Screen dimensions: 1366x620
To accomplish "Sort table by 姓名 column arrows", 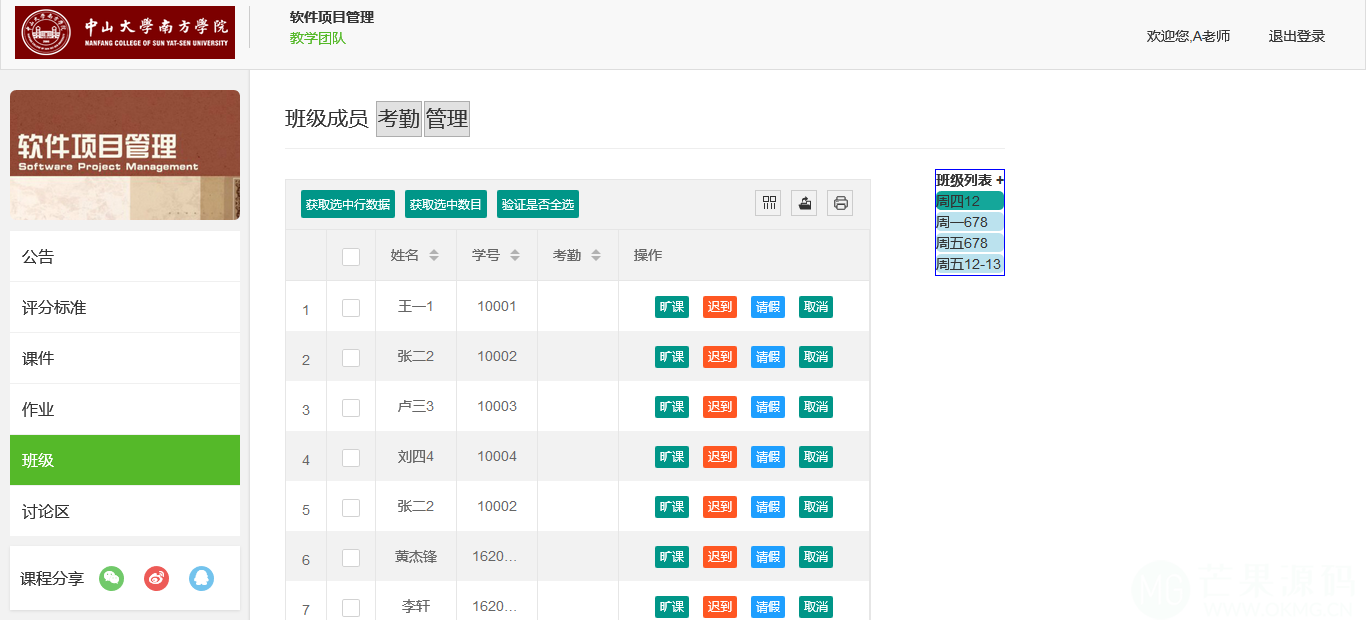I will pyautogui.click(x=434, y=256).
